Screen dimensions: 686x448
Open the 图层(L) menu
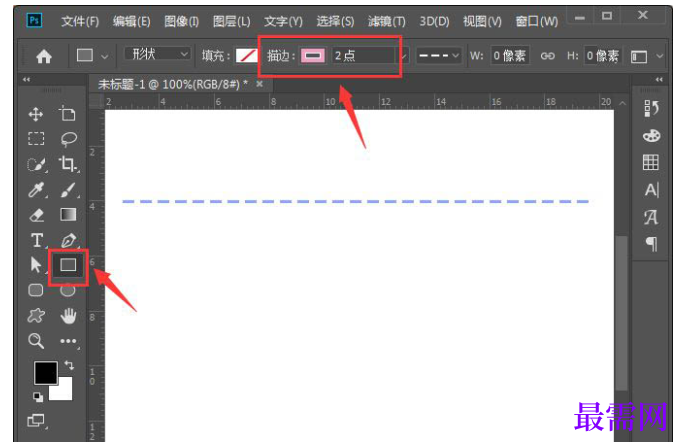point(231,21)
